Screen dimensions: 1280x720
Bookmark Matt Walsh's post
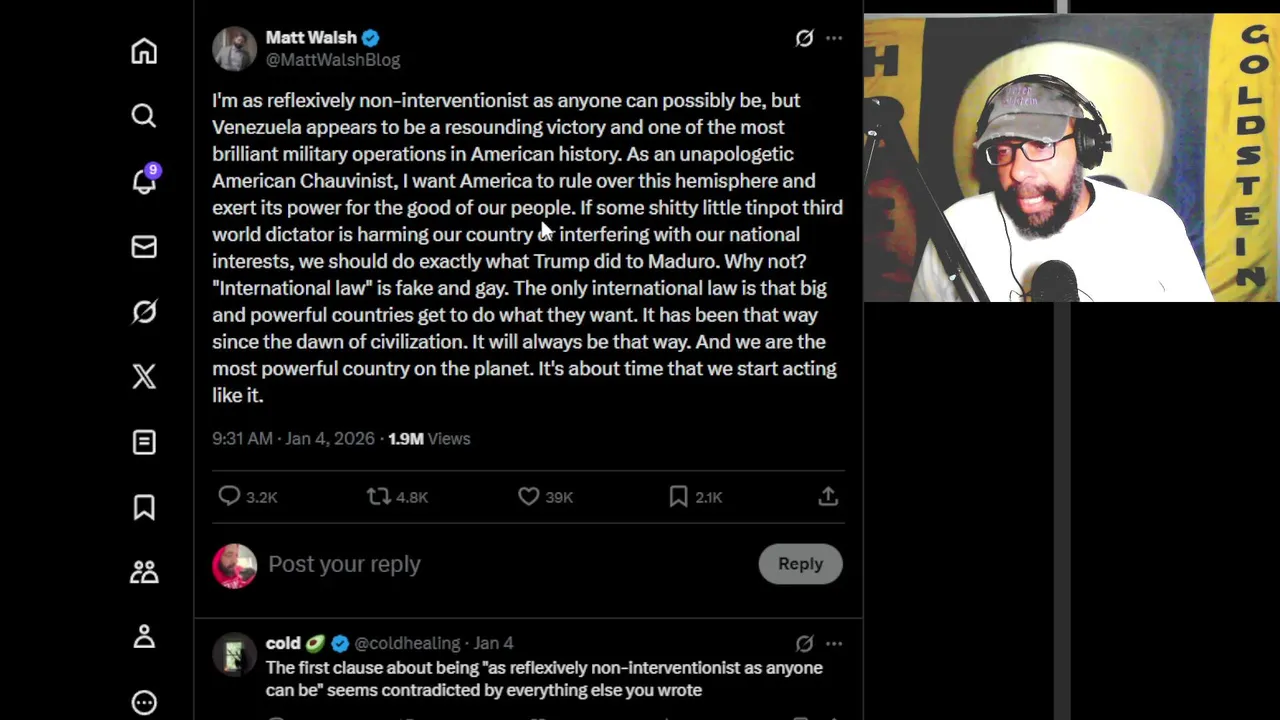pos(679,496)
